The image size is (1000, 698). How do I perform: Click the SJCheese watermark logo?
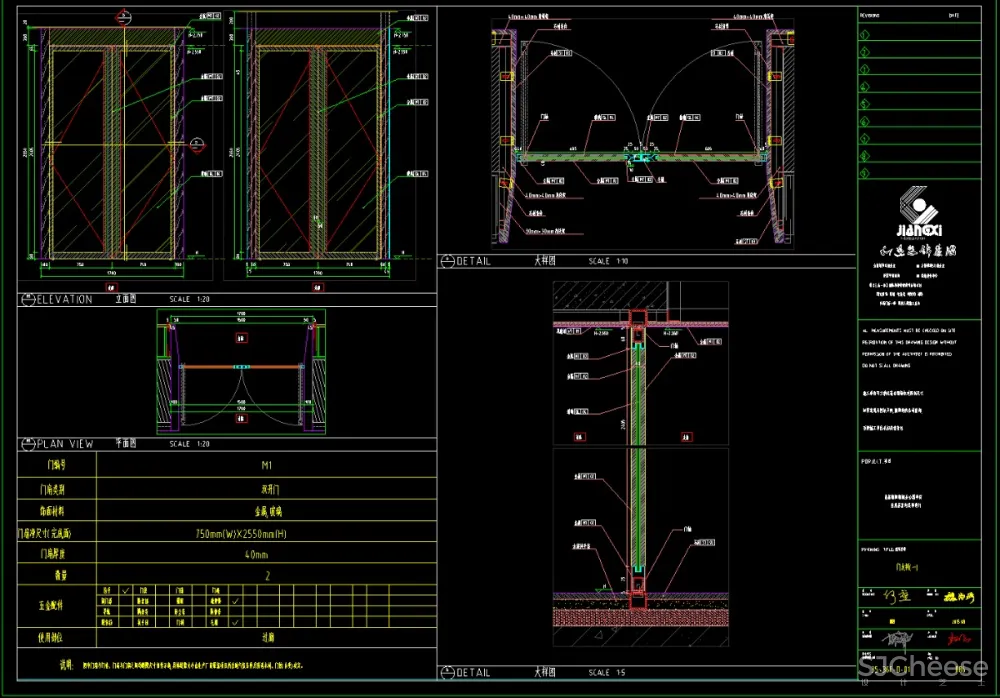coord(921,668)
